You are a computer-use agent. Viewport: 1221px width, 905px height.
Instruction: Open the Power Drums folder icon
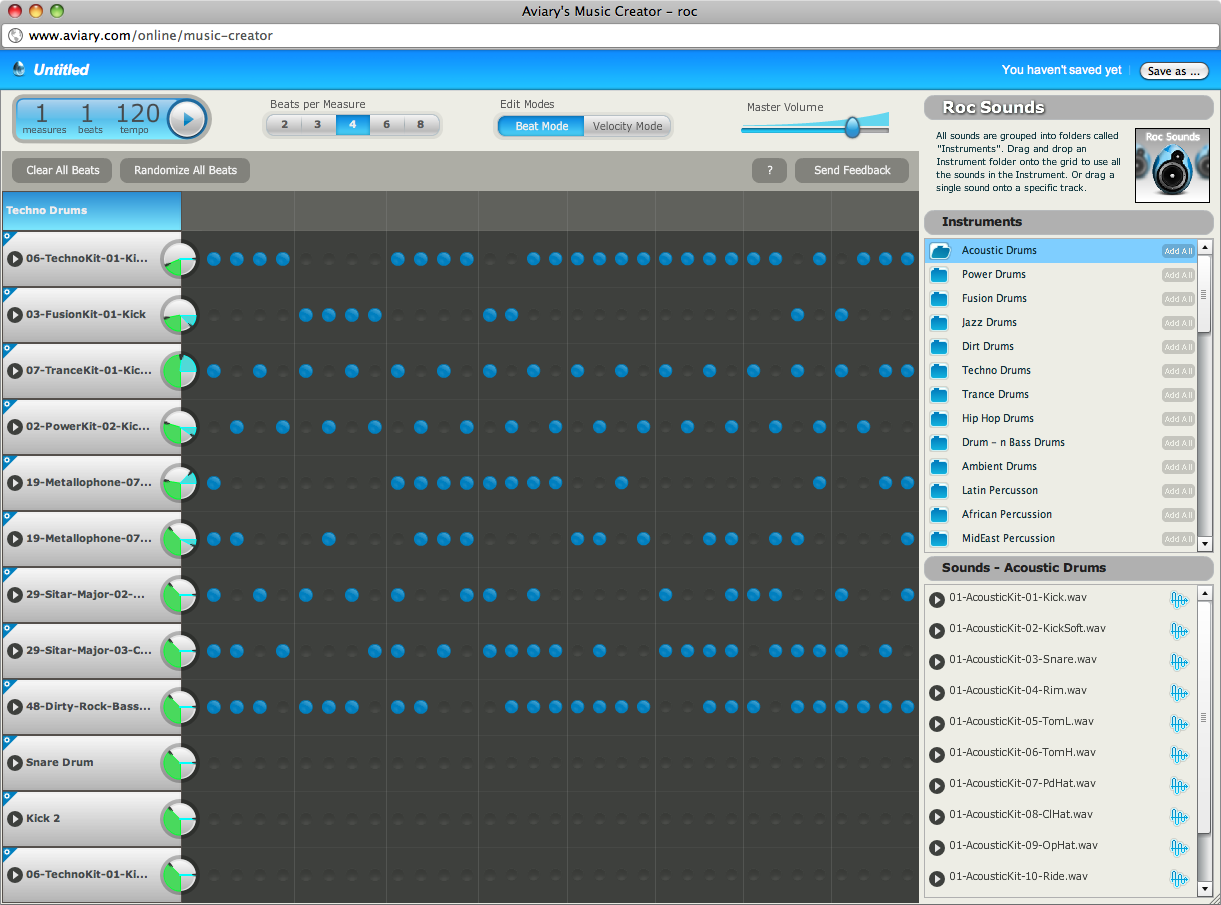(x=939, y=275)
